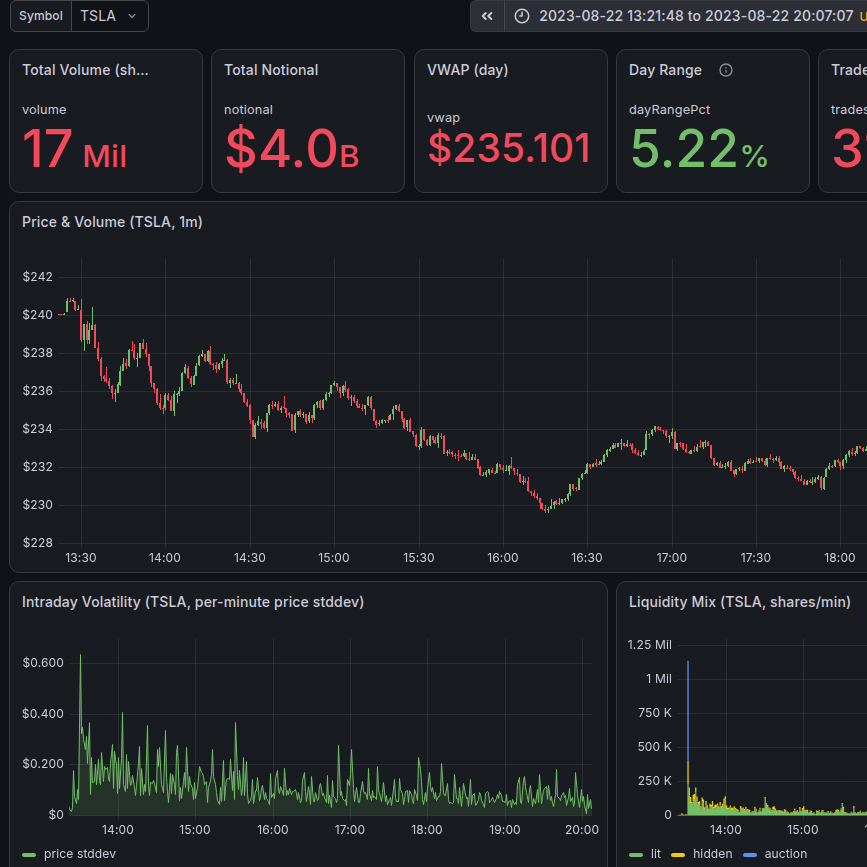Shift the time range backwards with the double-arrow button

[x=487, y=16]
